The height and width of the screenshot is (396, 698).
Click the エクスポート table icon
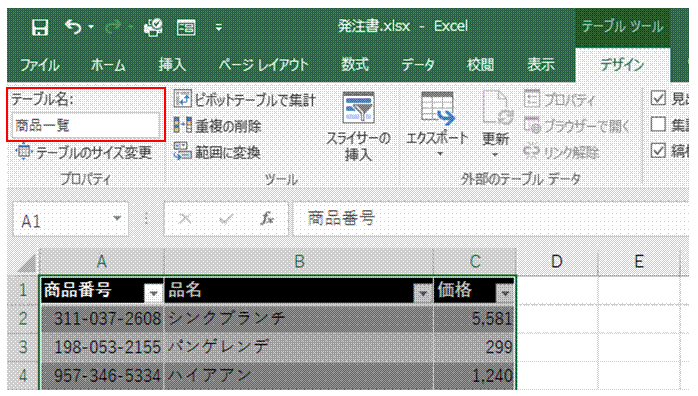pos(438,109)
